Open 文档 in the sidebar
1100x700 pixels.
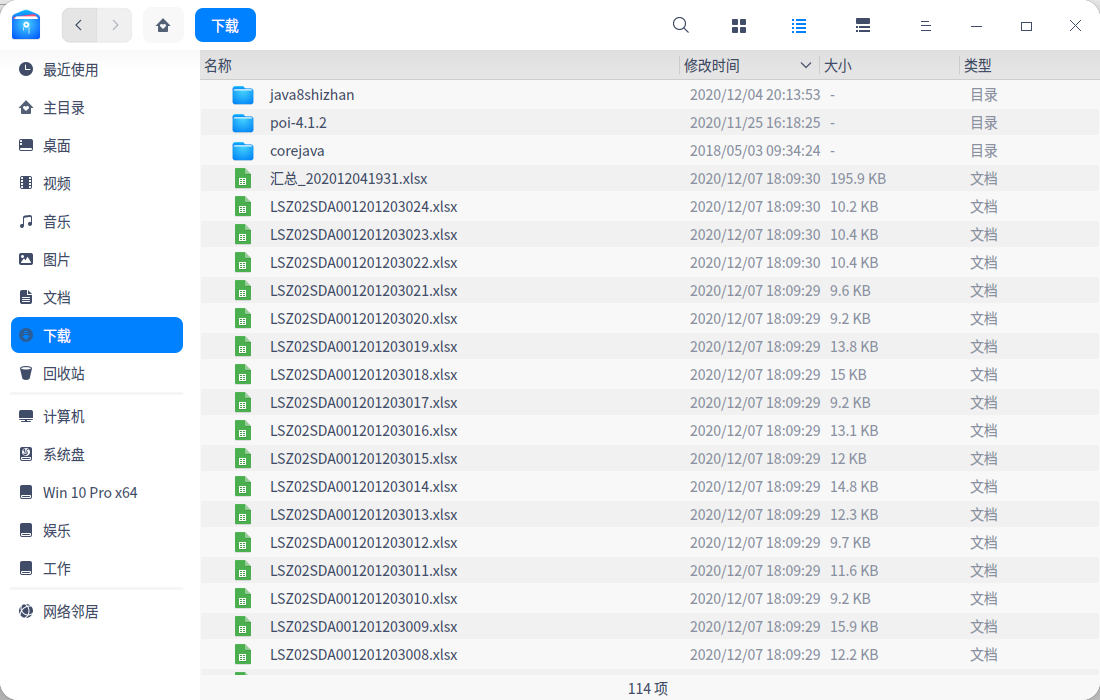97,297
